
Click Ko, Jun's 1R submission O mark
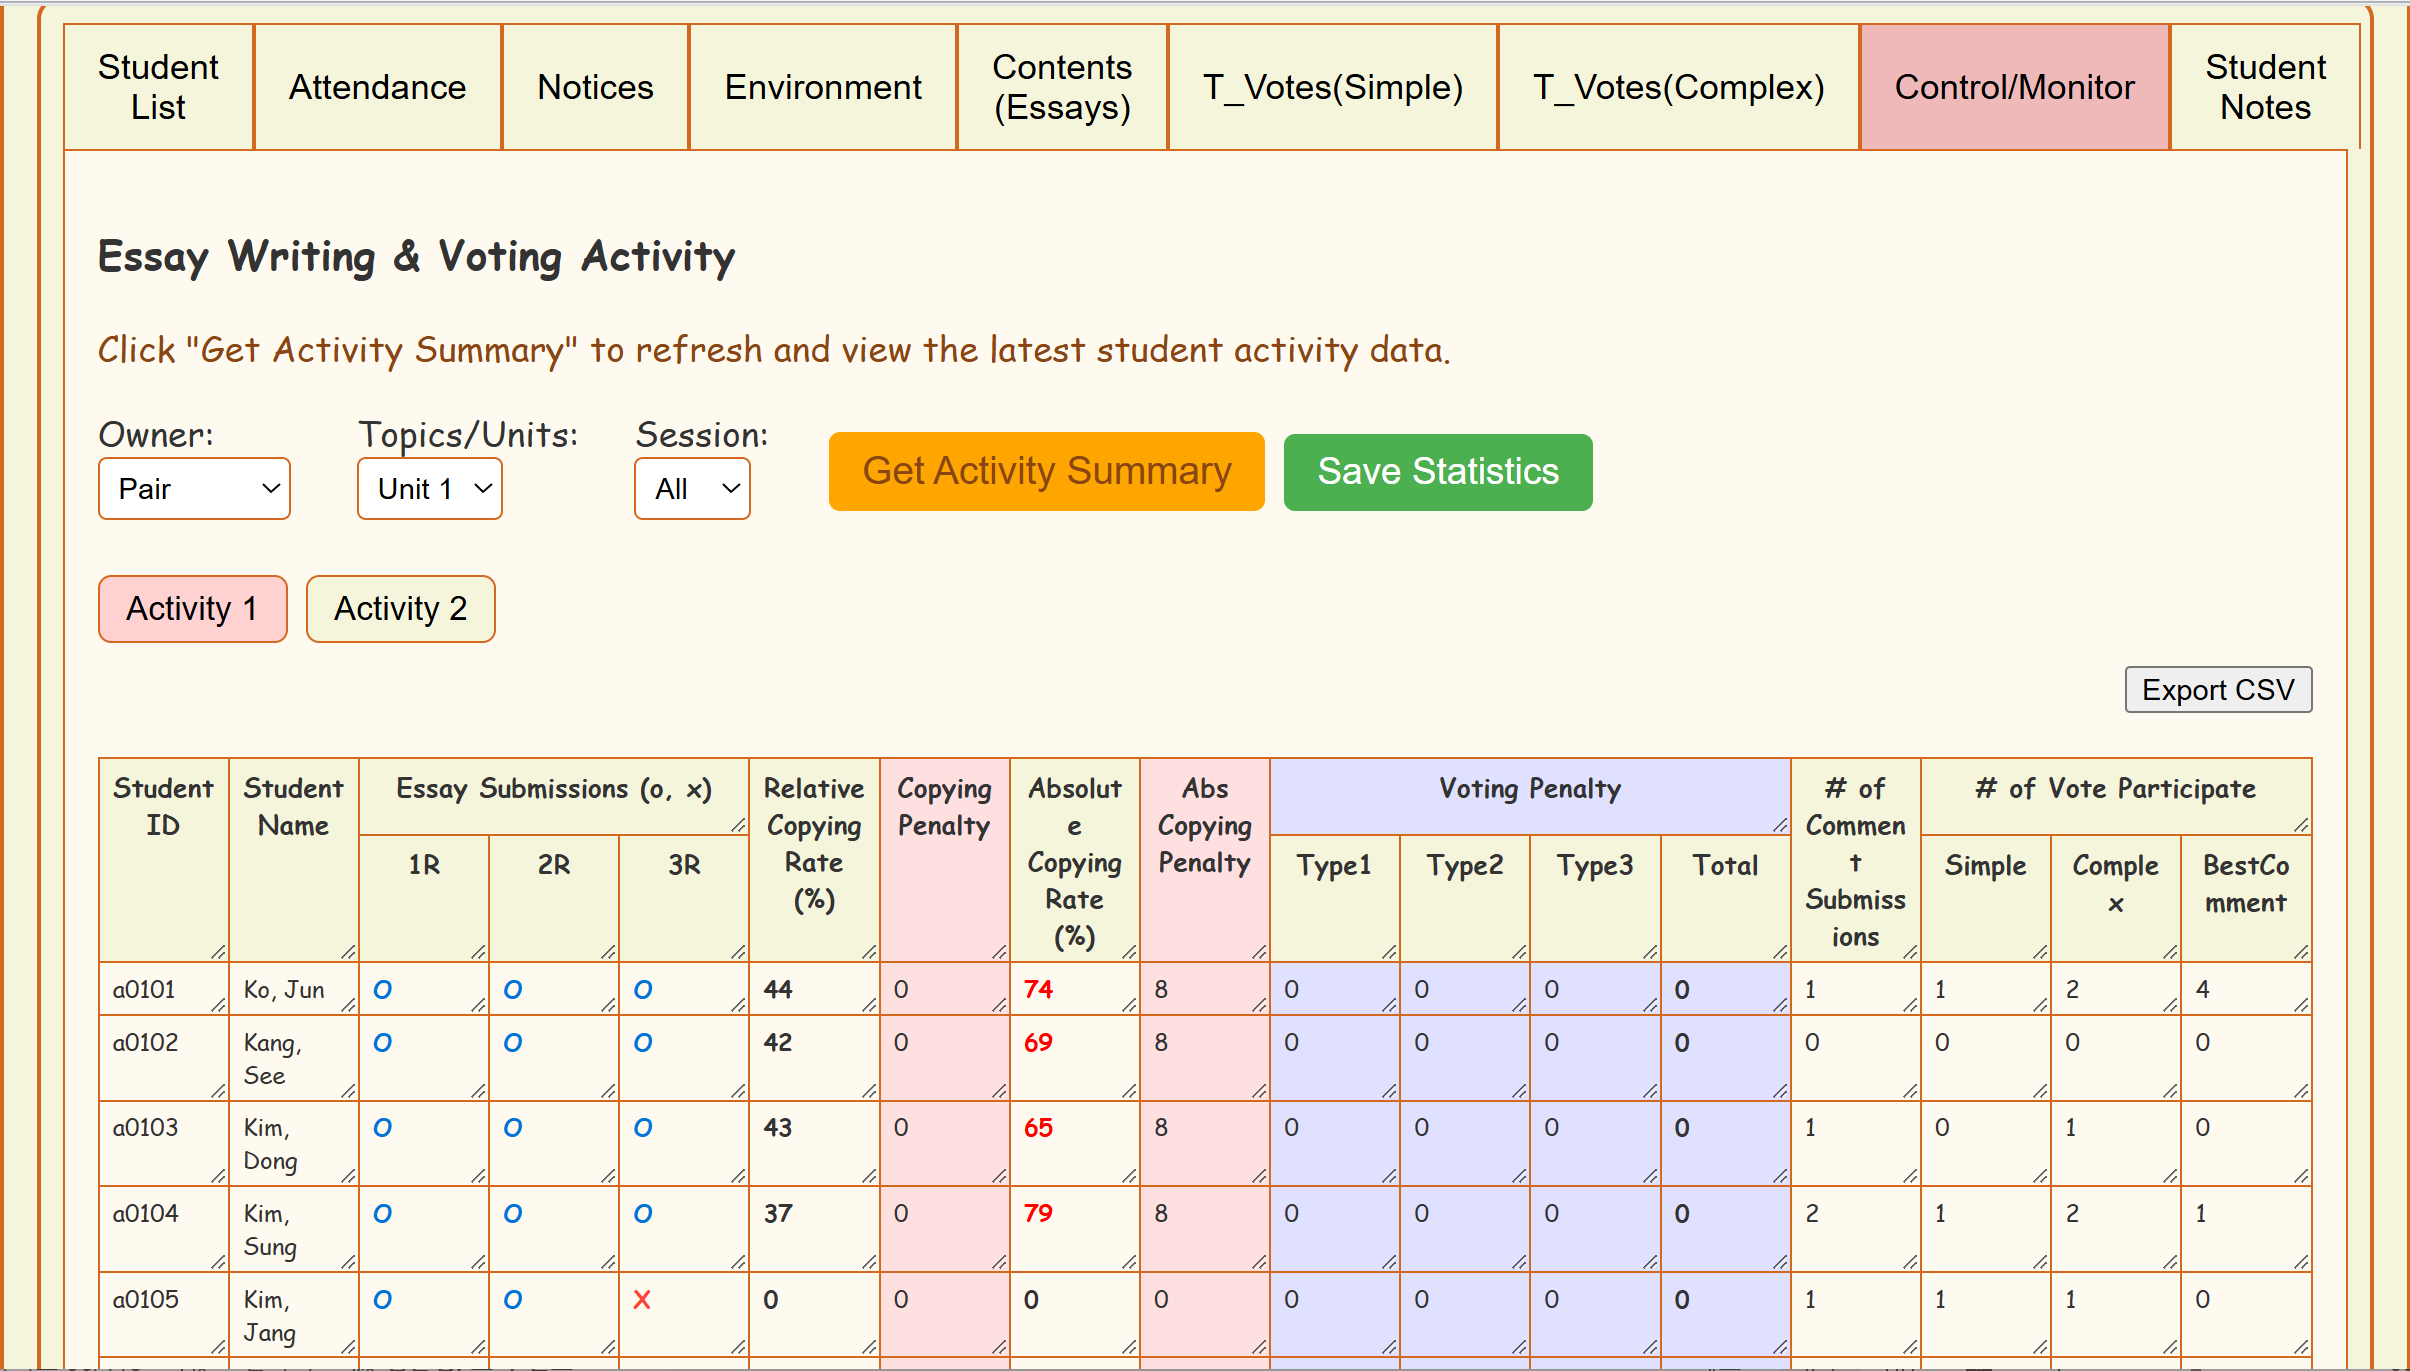coord(382,990)
